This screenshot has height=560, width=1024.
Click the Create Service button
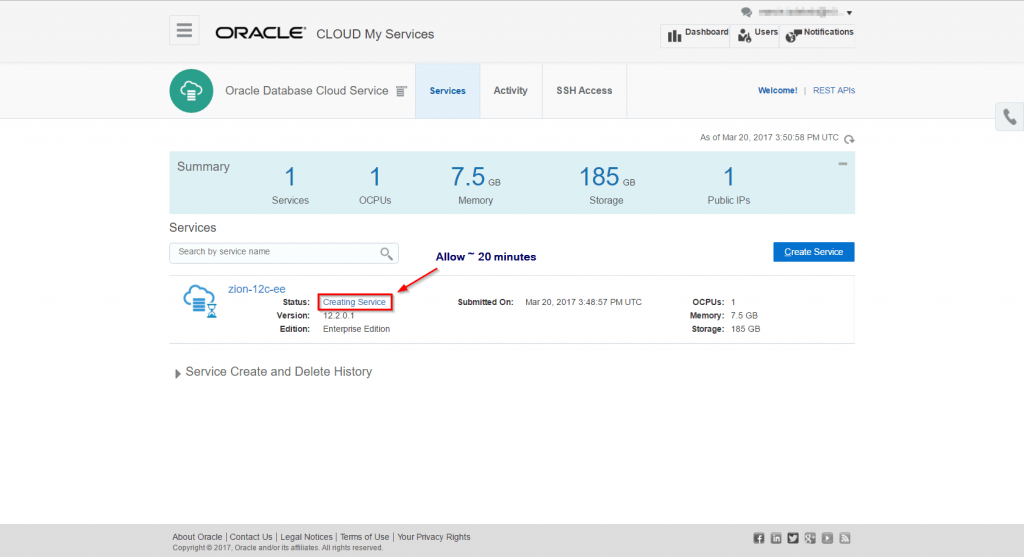[x=813, y=252]
